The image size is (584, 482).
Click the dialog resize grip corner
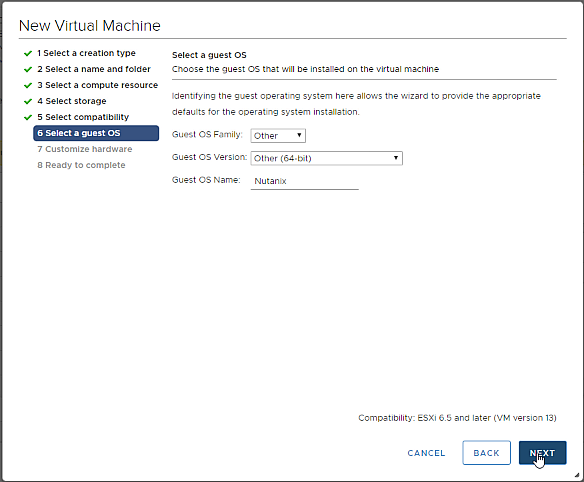point(577,475)
